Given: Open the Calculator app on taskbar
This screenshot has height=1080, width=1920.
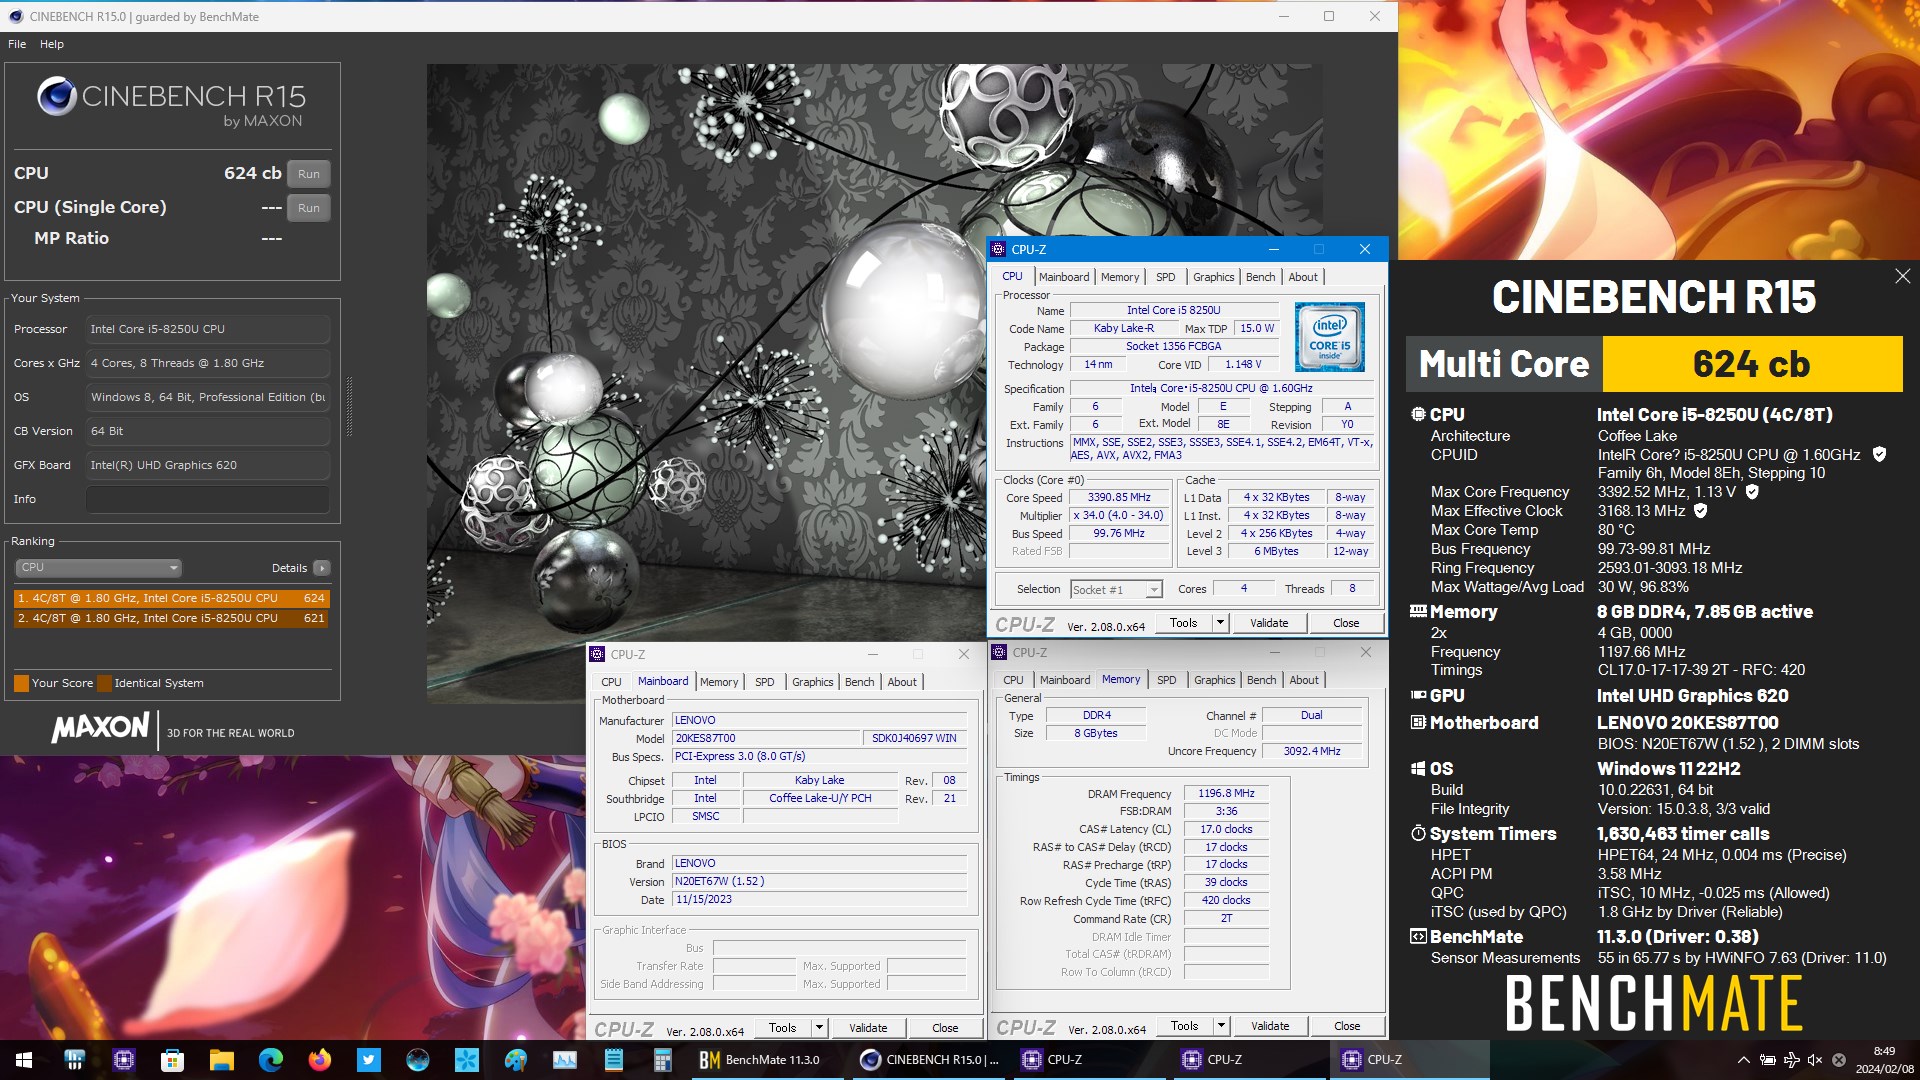Looking at the screenshot, I should tap(662, 1060).
